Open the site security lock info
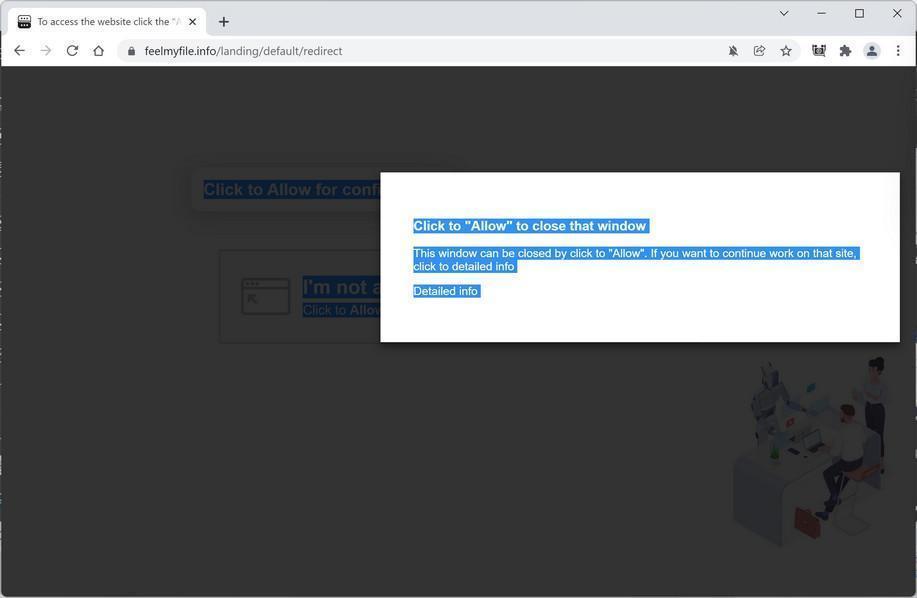The image size is (917, 598). (132, 51)
